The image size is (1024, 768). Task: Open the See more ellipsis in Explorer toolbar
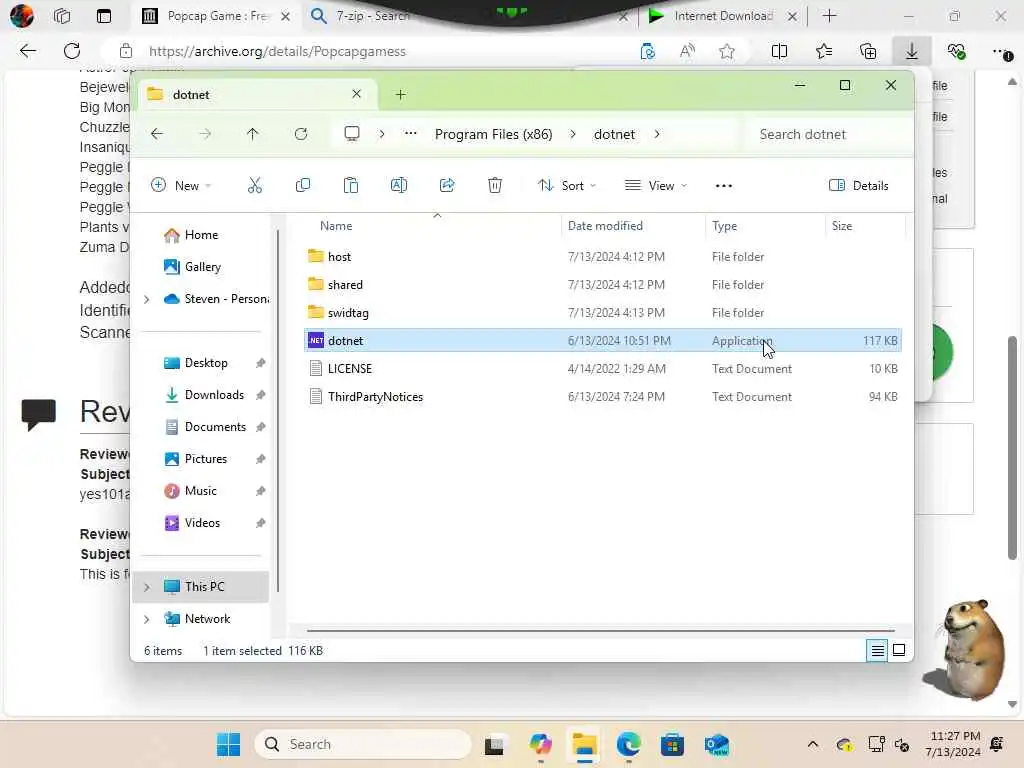(724, 185)
